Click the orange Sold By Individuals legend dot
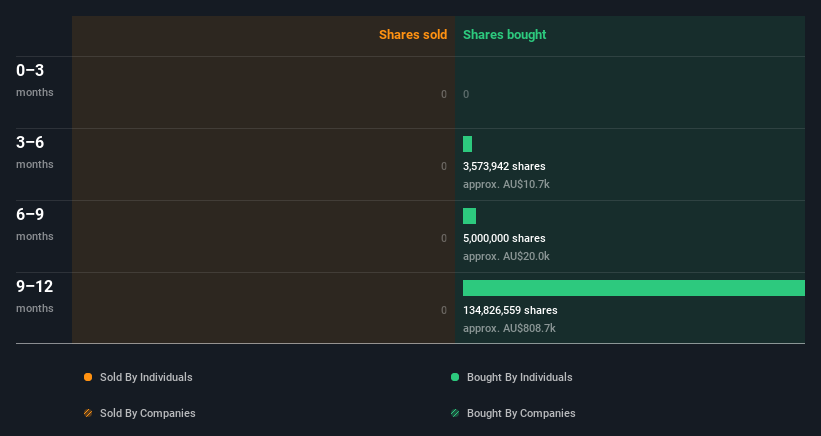 [x=88, y=377]
